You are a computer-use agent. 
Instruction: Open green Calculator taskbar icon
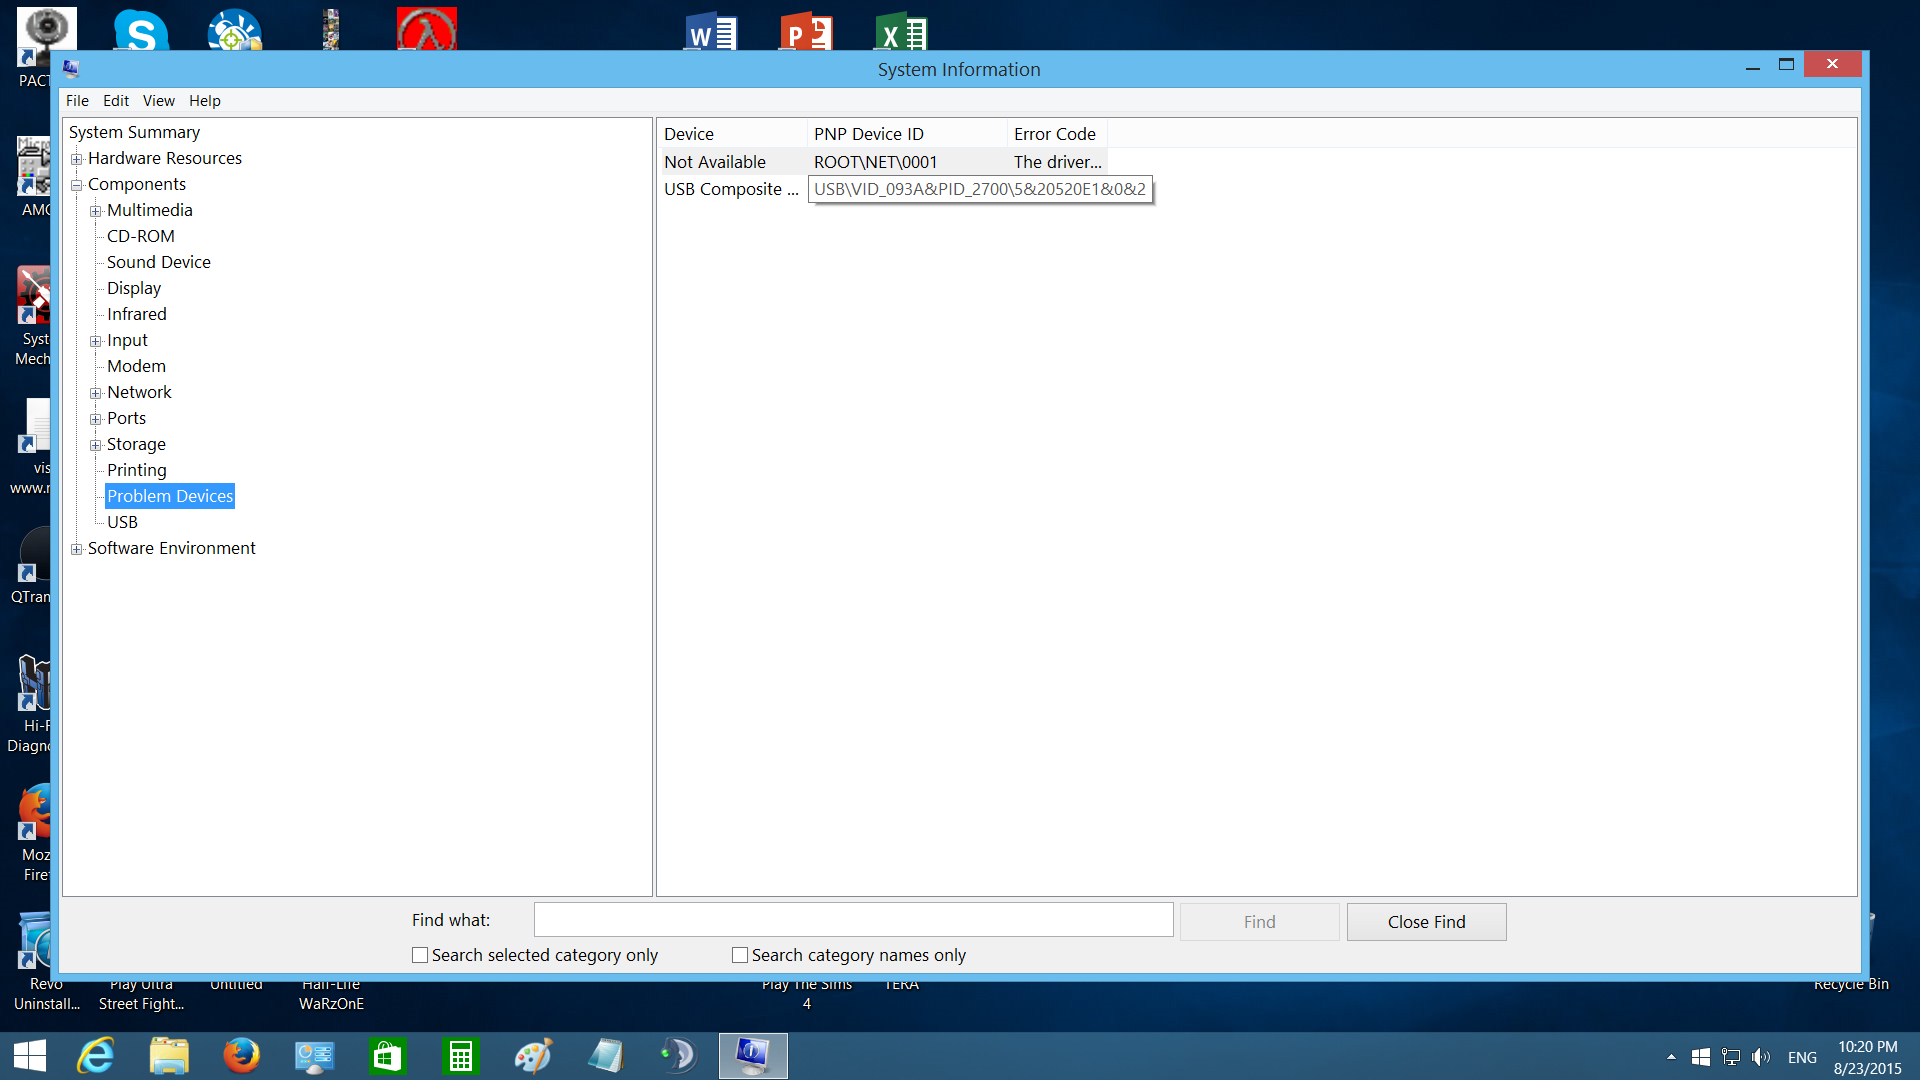click(x=460, y=1056)
